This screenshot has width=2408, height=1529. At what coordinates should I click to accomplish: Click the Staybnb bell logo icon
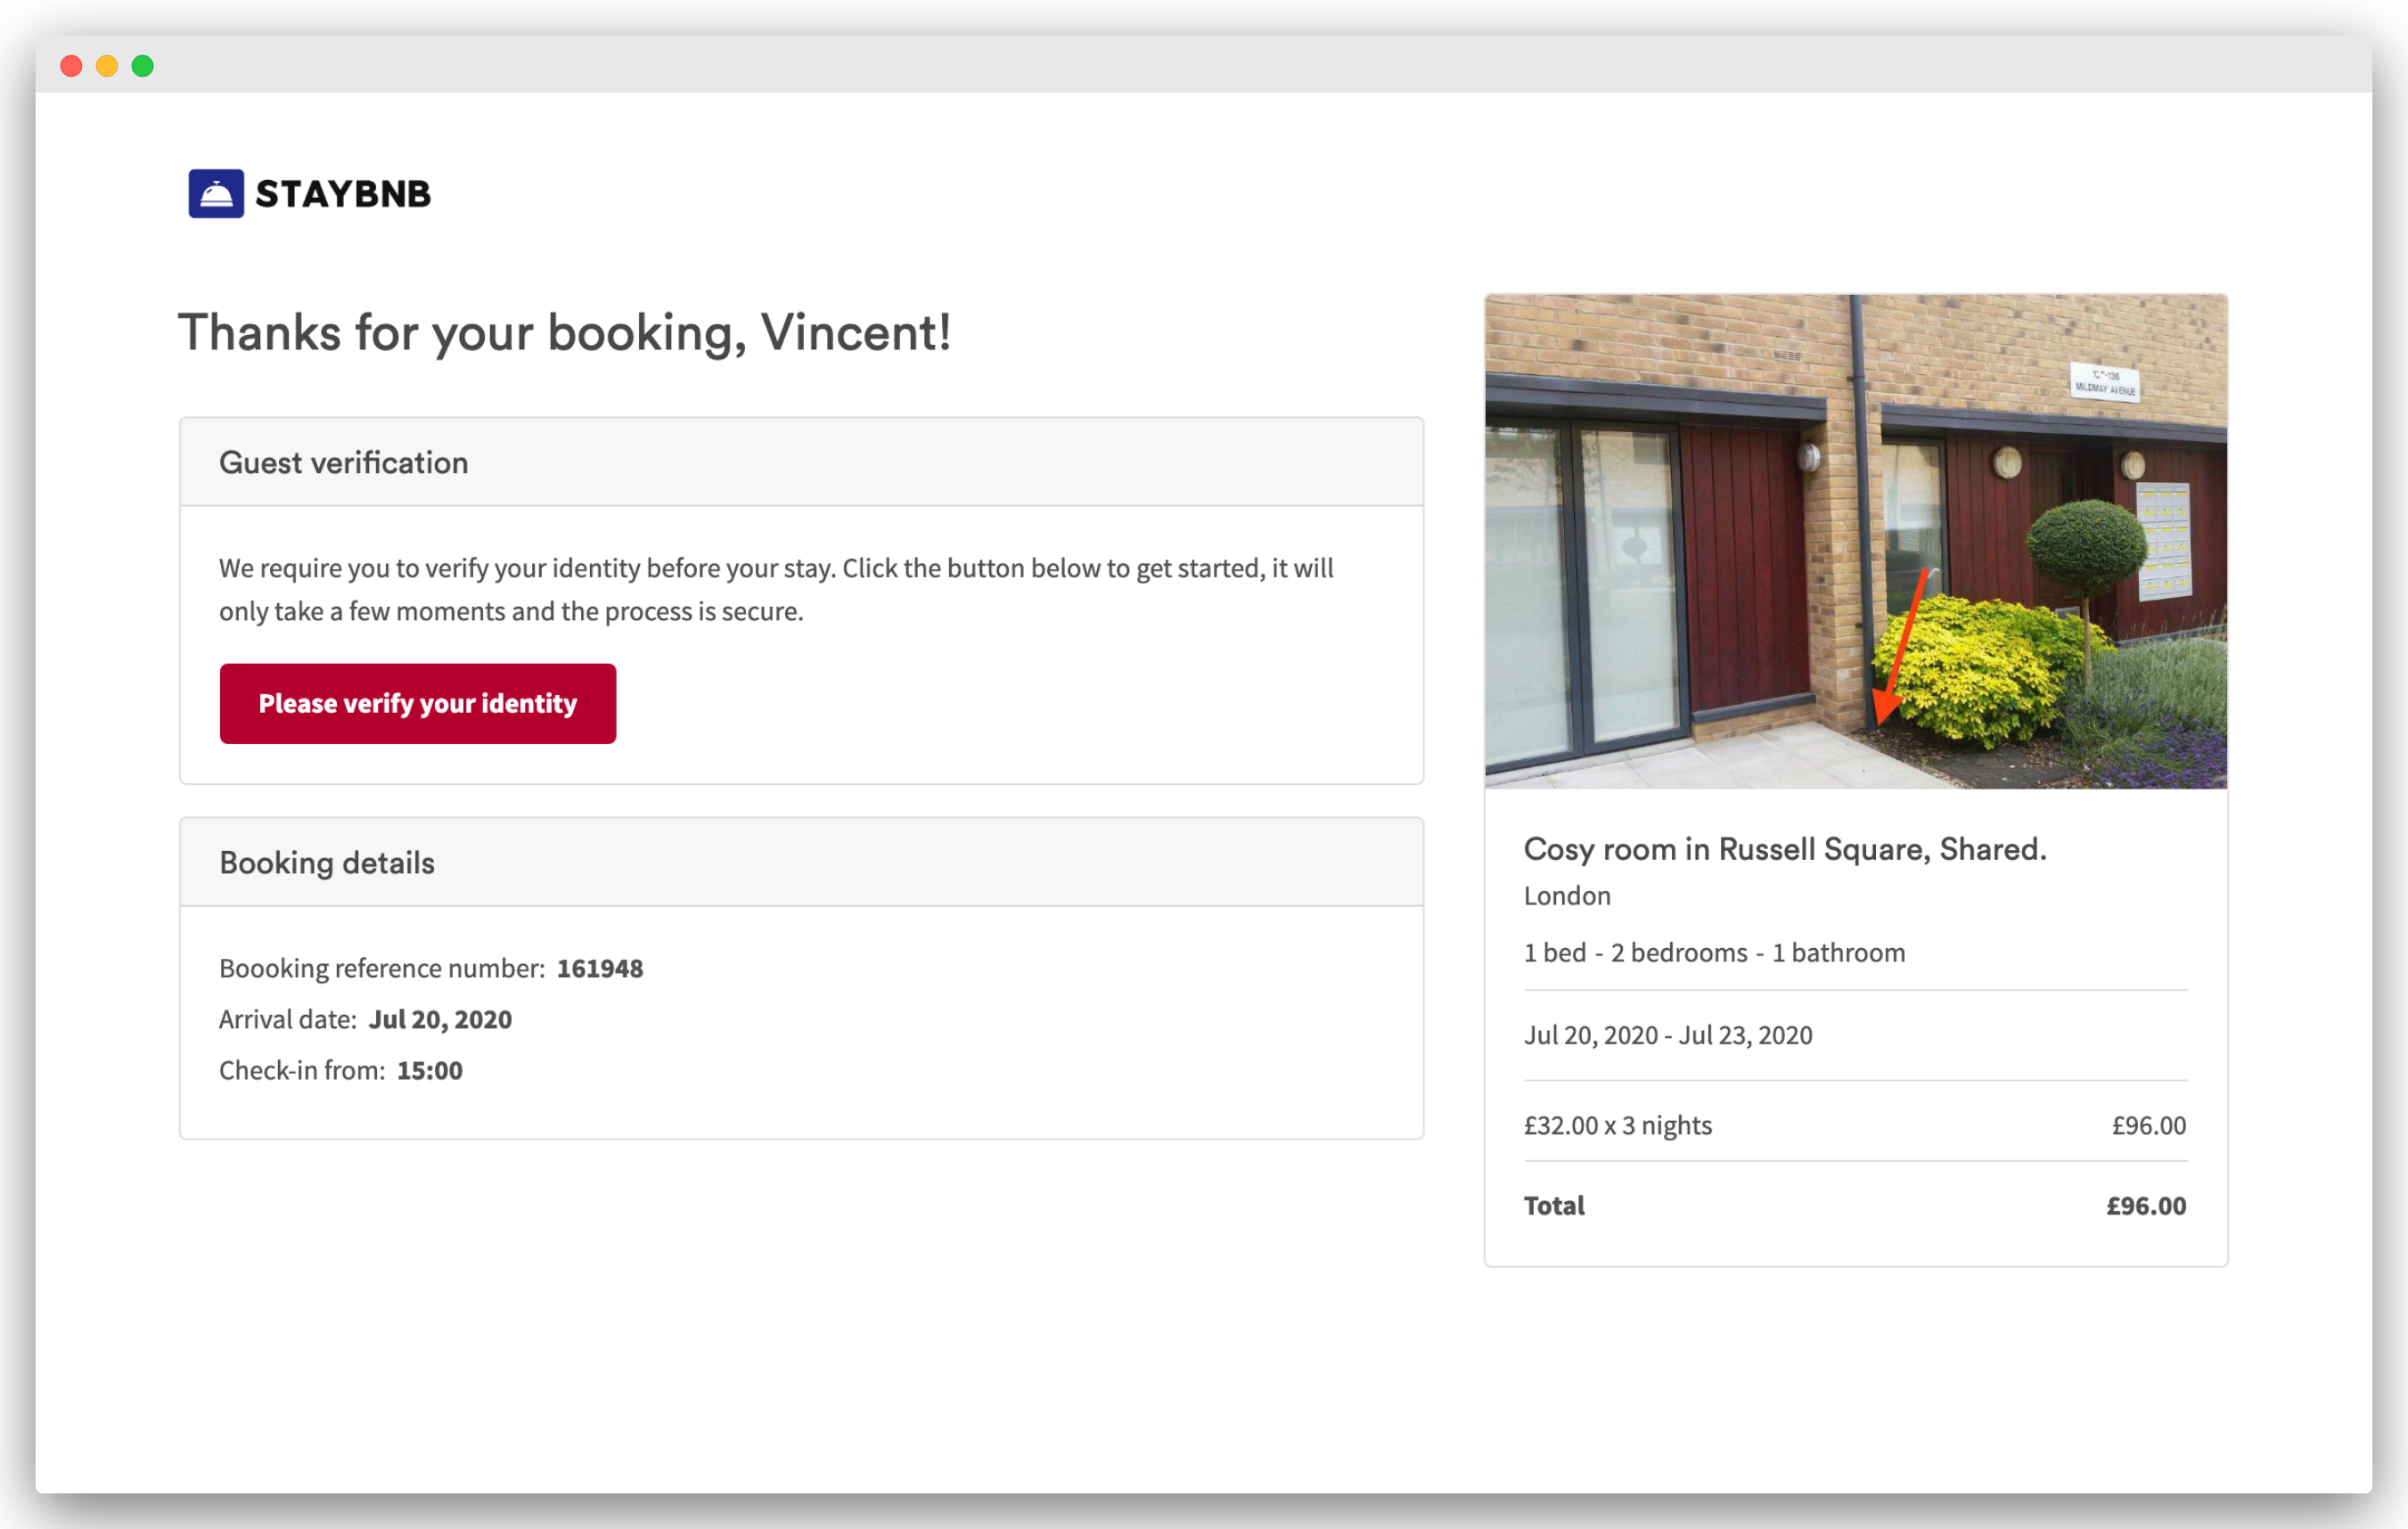[x=216, y=193]
